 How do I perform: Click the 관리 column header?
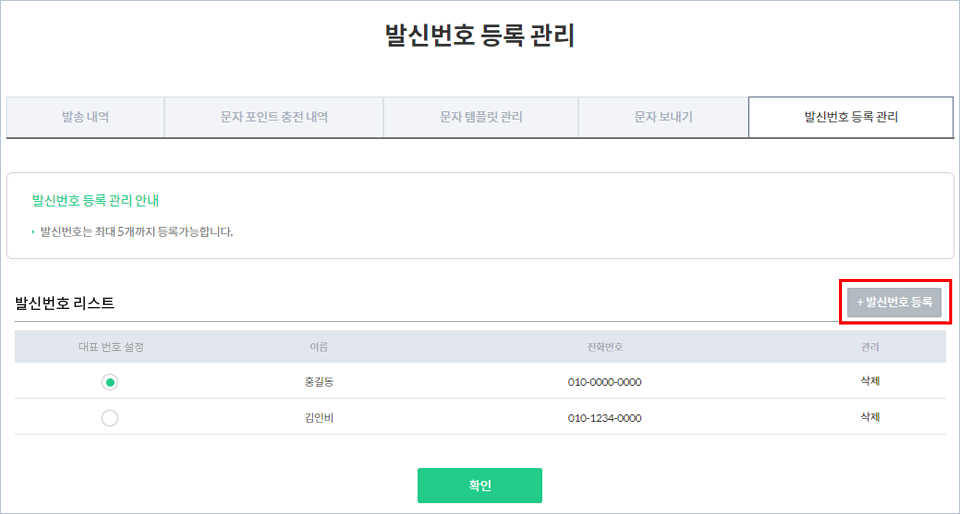click(870, 347)
